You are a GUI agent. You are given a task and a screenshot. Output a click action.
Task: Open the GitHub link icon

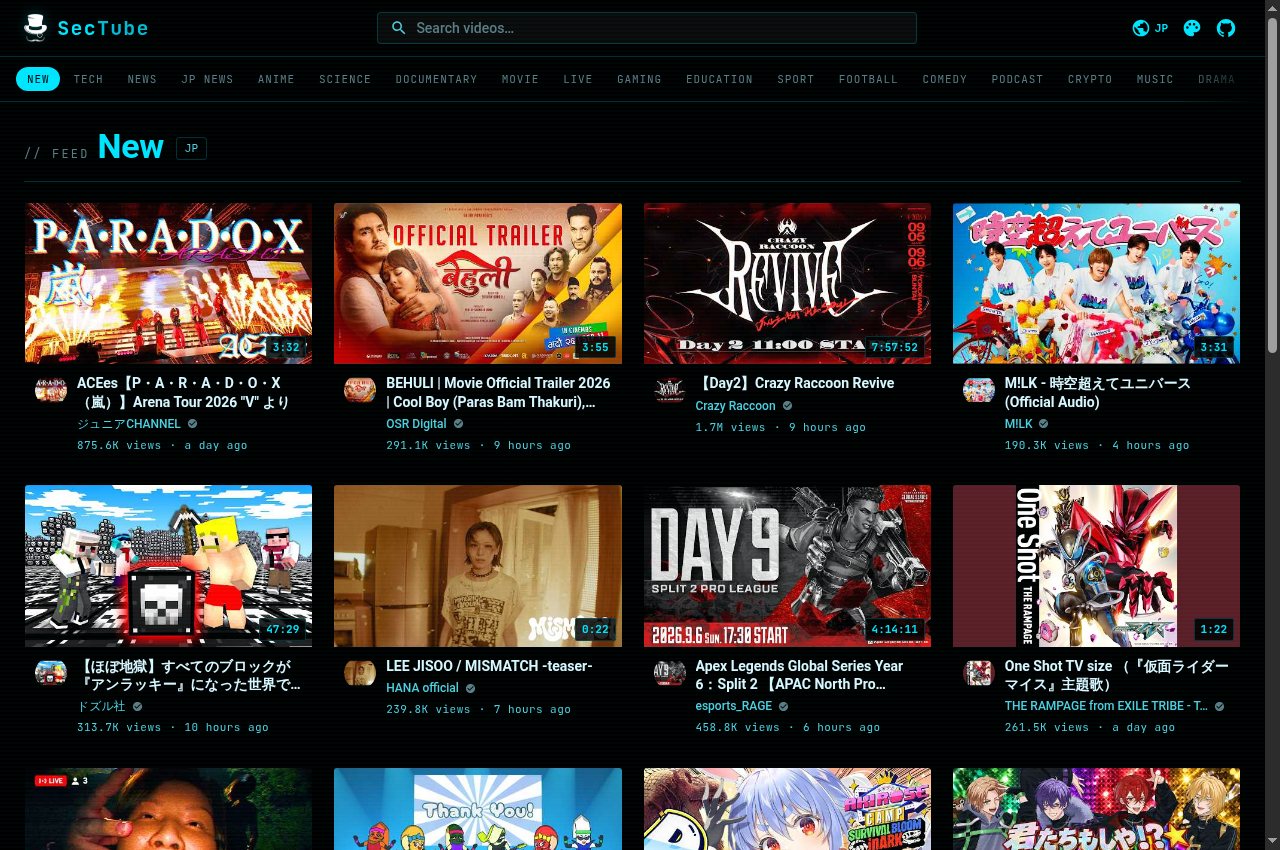pyautogui.click(x=1226, y=28)
